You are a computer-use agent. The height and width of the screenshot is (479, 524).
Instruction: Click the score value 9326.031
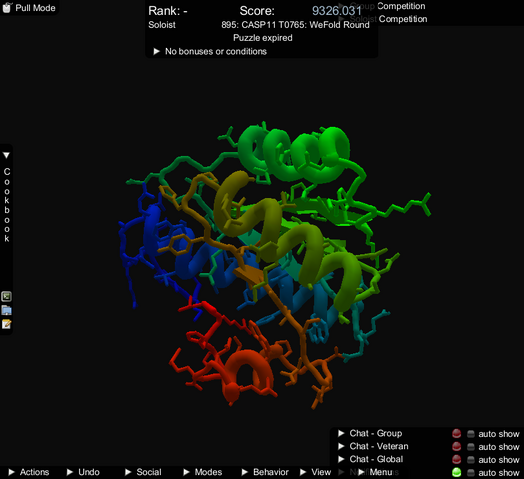[x=337, y=11]
